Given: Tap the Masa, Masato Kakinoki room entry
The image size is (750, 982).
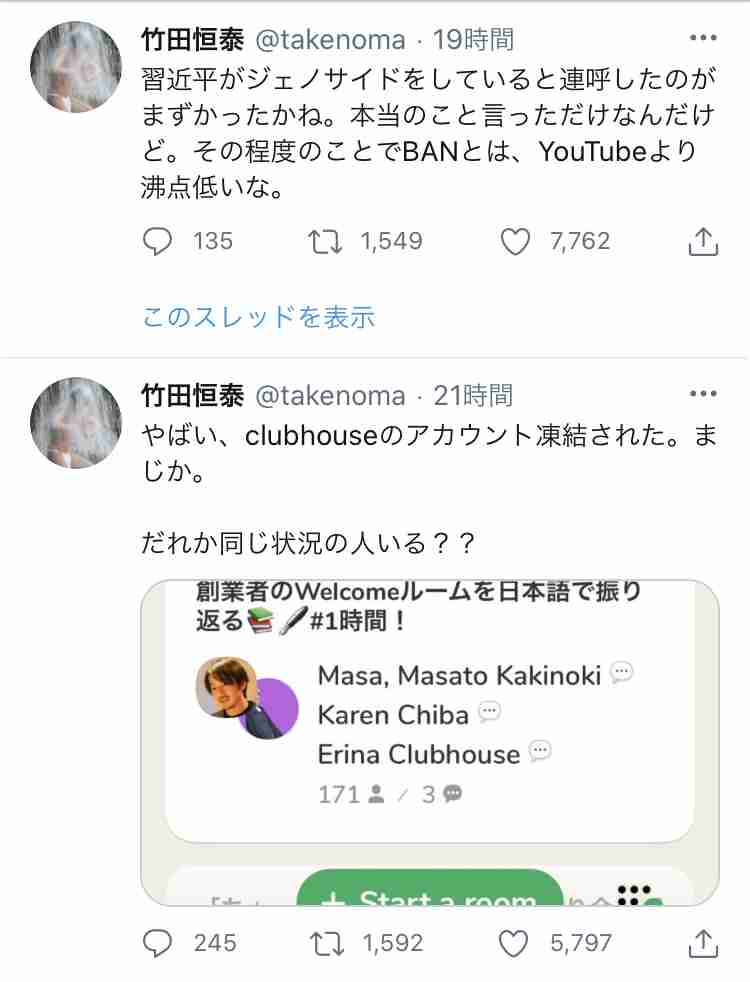Looking at the screenshot, I should point(459,675).
